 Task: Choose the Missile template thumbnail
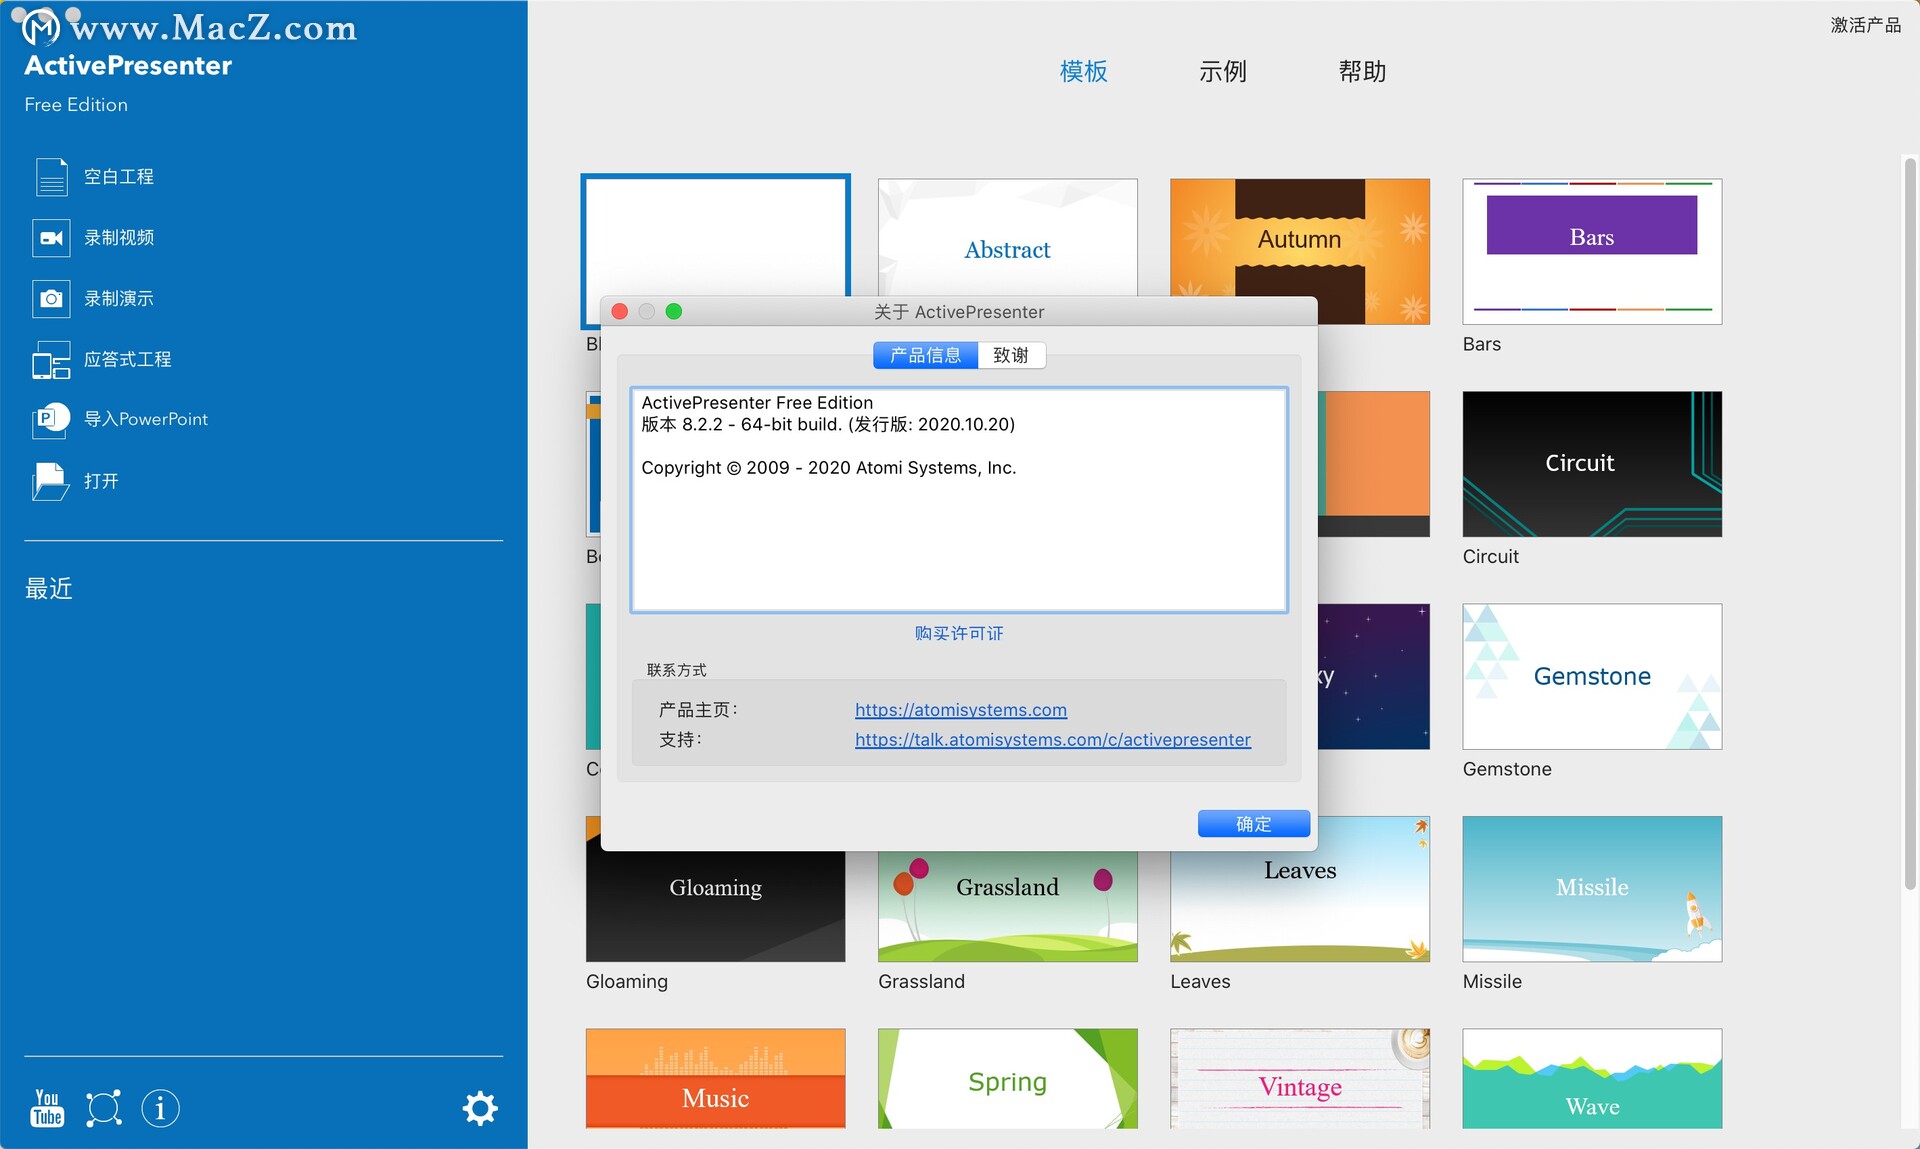pos(1592,889)
